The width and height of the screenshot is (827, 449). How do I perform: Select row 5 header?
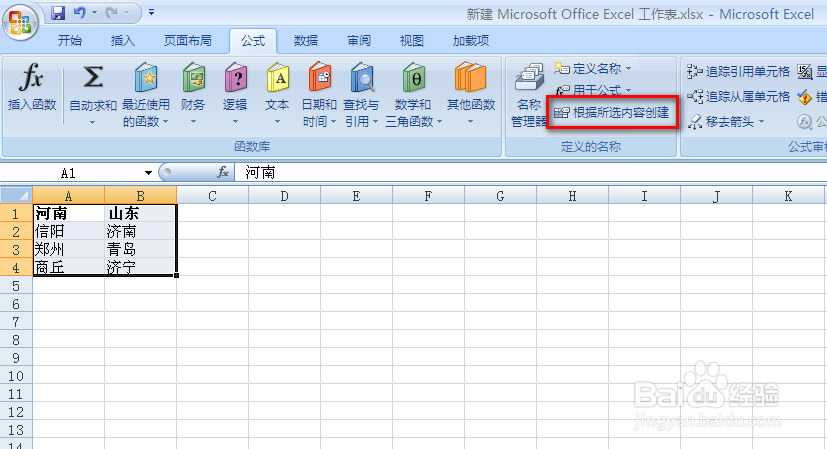(x=16, y=285)
